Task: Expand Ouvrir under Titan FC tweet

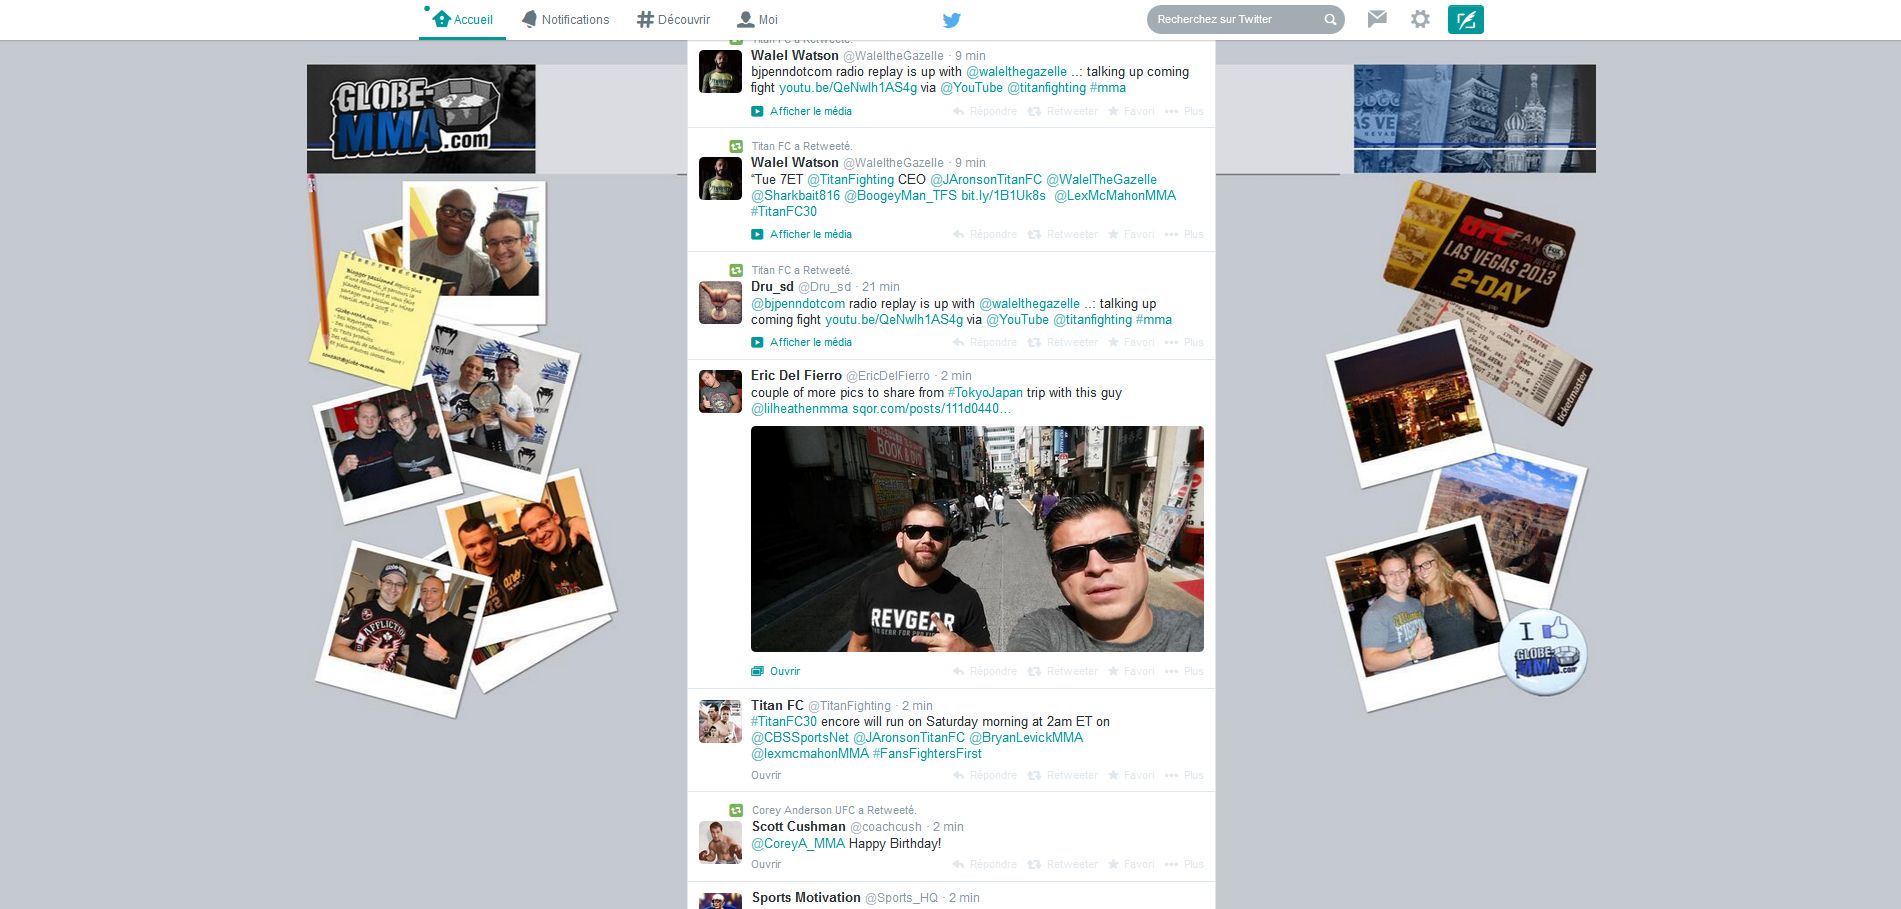Action: (x=766, y=775)
